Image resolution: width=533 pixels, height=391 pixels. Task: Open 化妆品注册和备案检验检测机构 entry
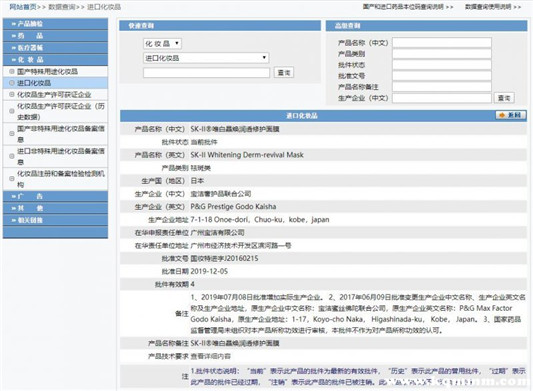tap(61, 179)
